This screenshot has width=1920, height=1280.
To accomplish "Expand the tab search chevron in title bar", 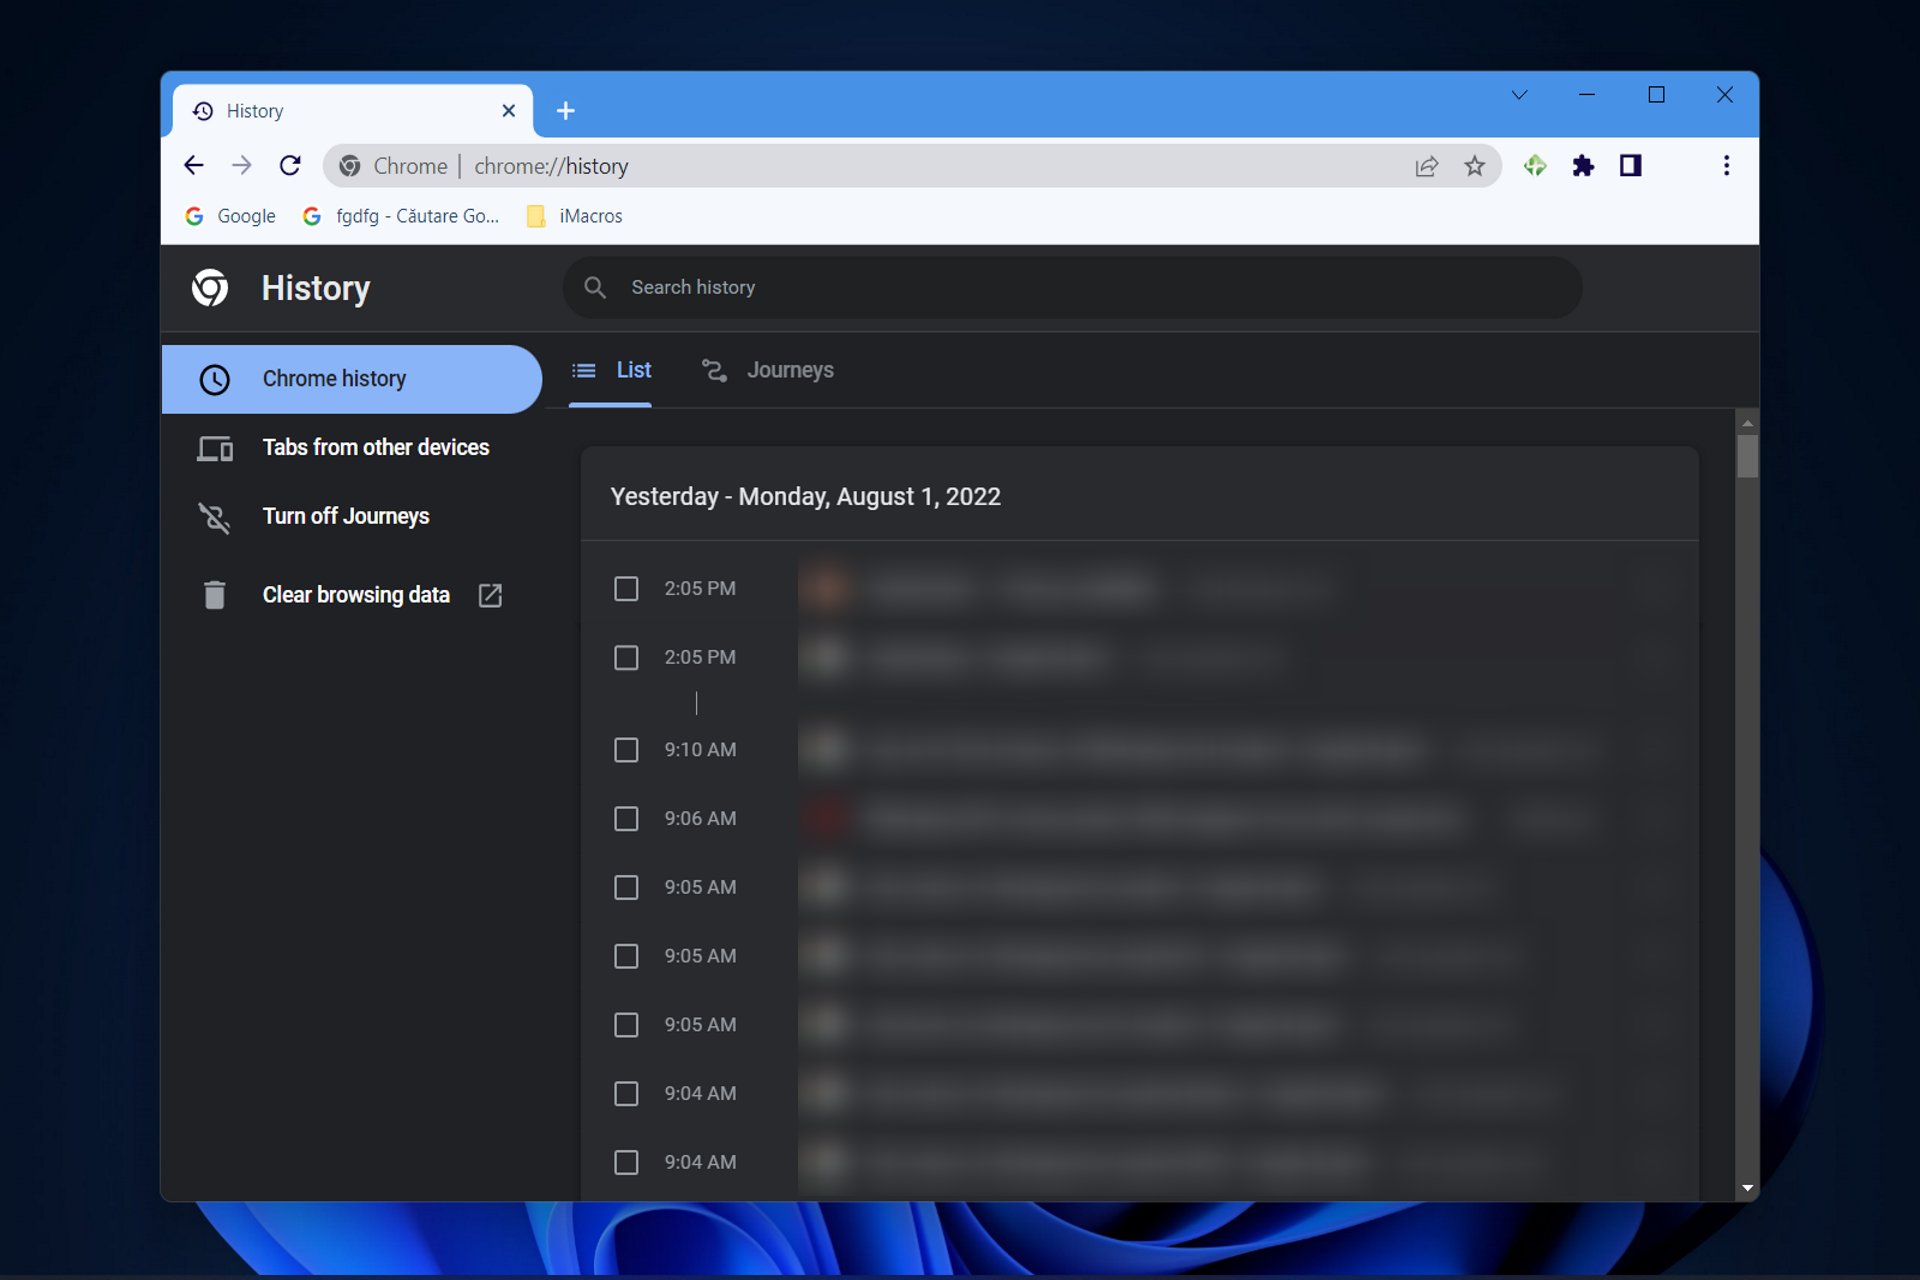I will tap(1519, 95).
